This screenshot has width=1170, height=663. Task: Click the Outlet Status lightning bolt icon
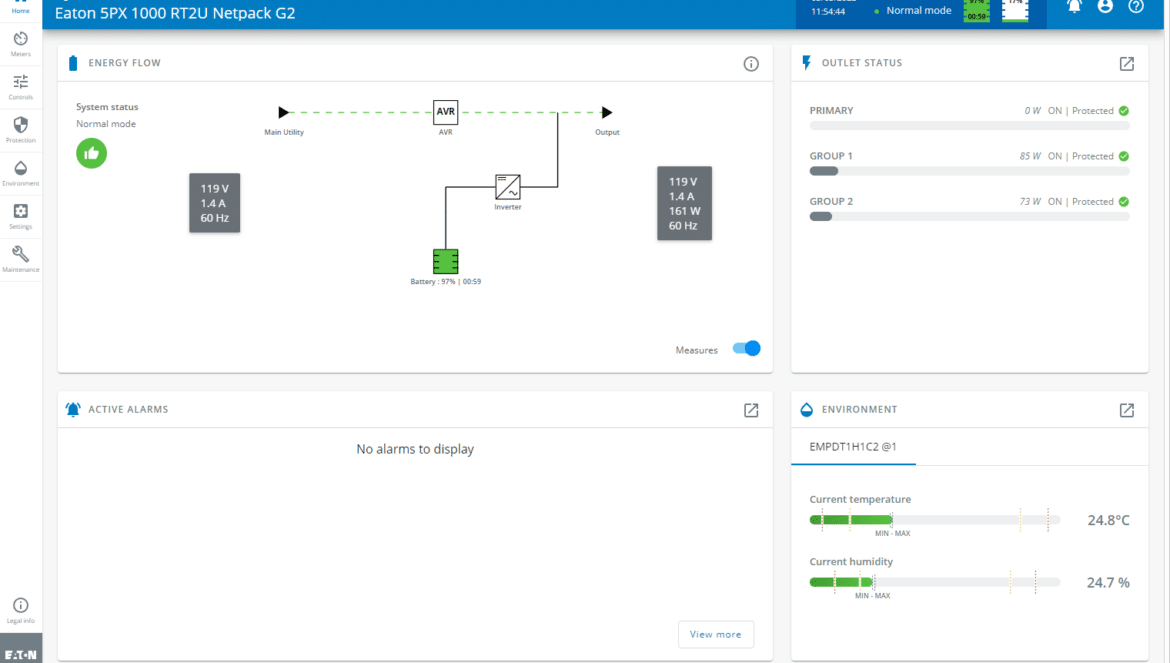tap(807, 63)
